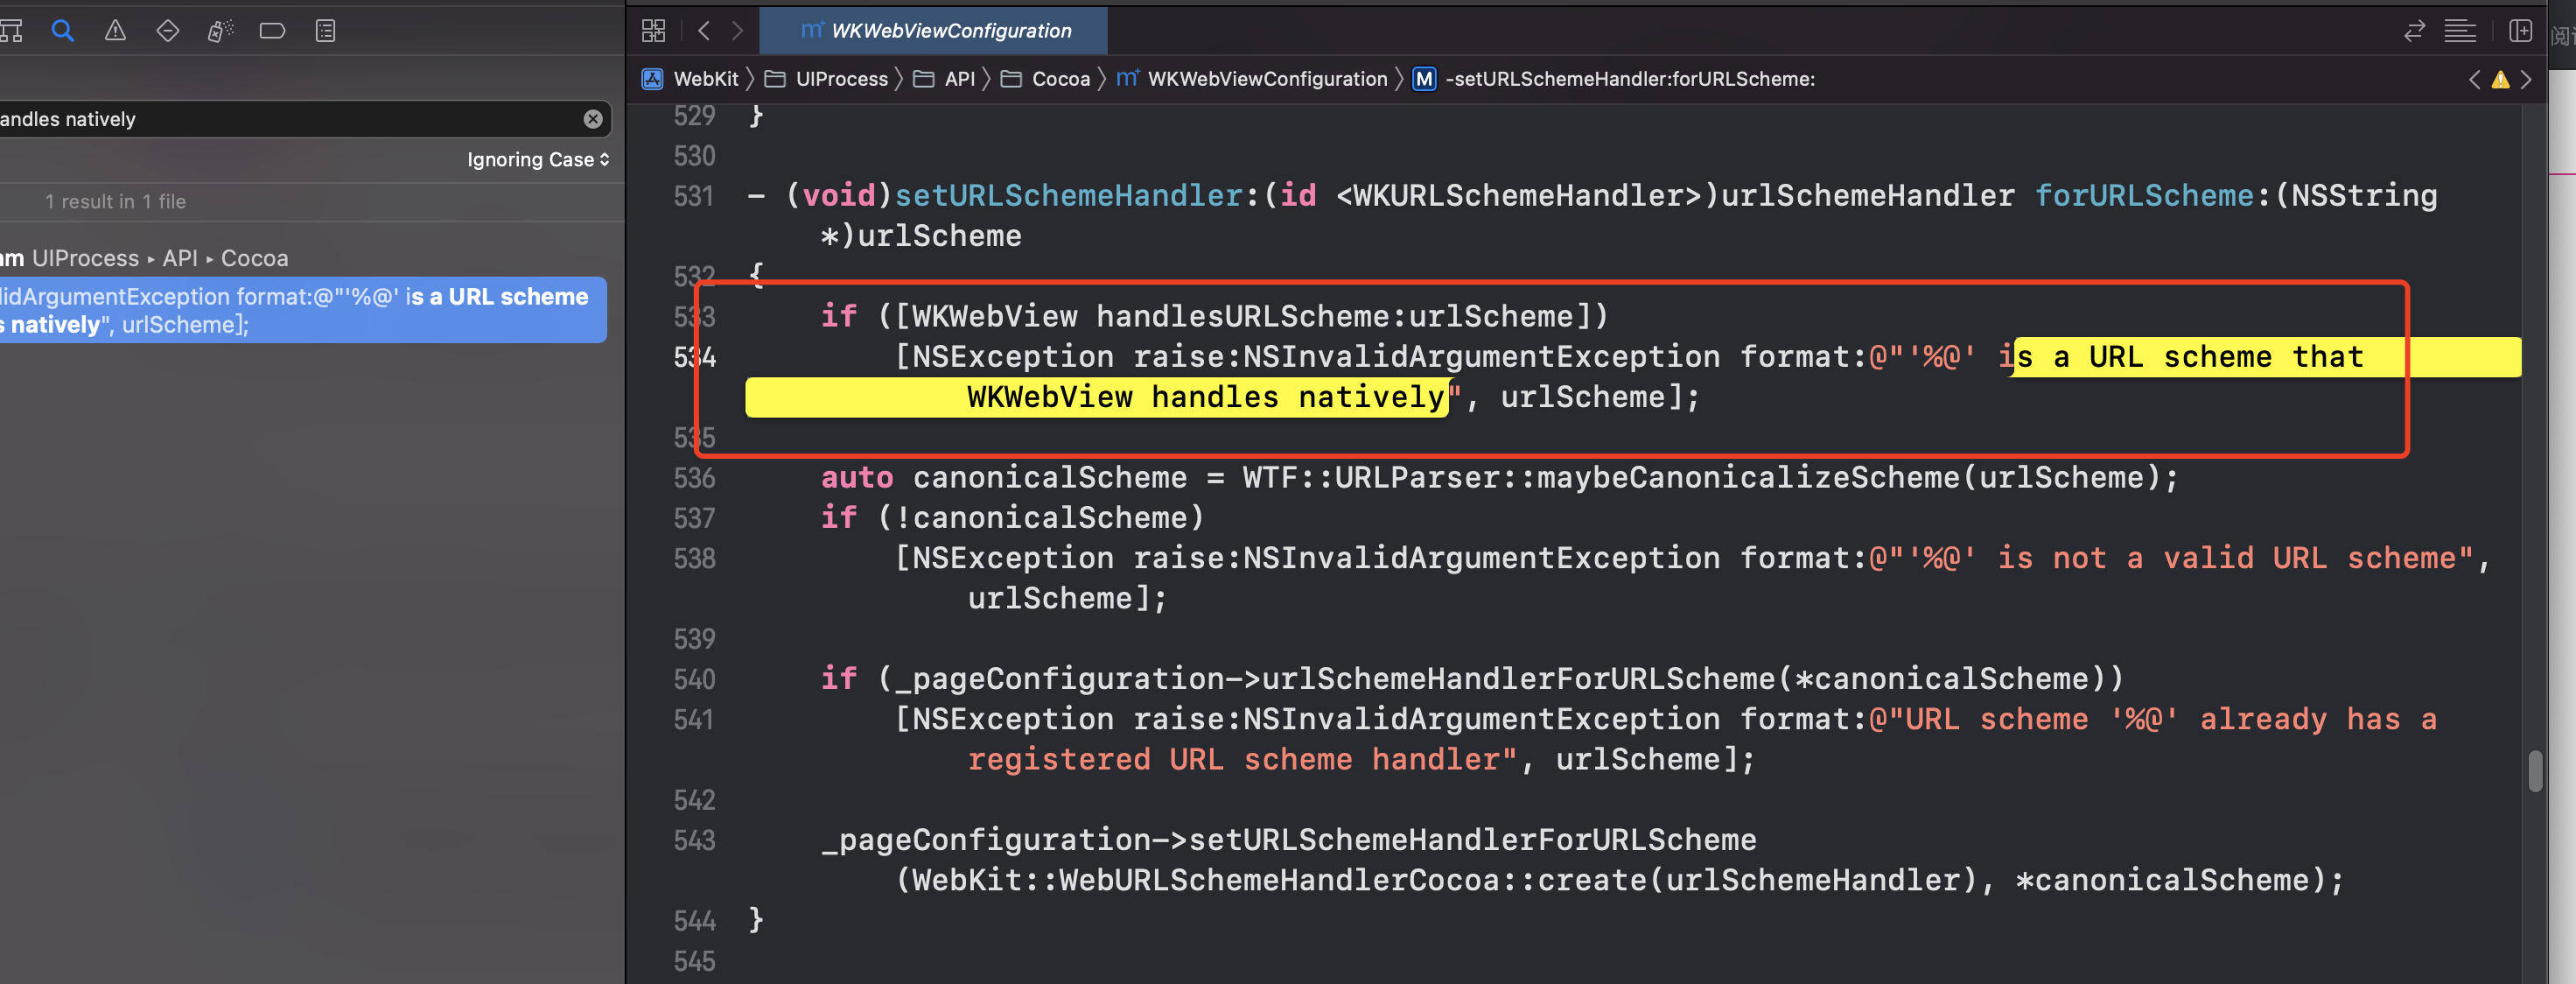2576x984 pixels.
Task: Open the Find navigator magnifier icon
Action: coord(62,31)
